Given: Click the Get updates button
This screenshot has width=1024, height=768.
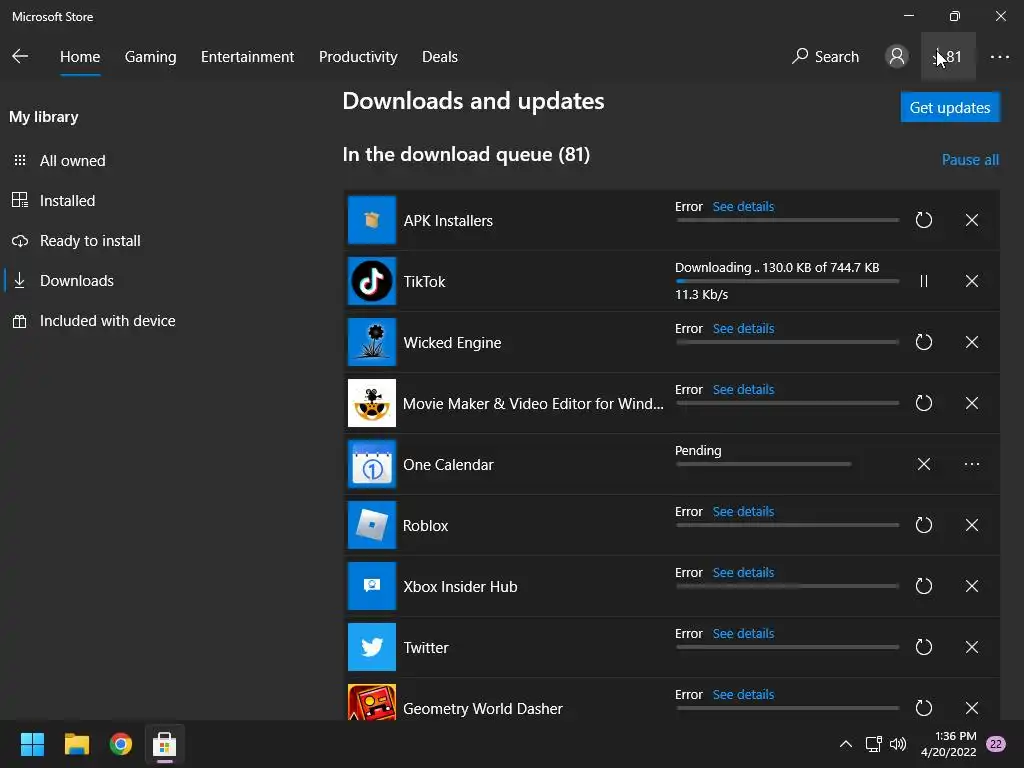Looking at the screenshot, I should click(x=950, y=107).
